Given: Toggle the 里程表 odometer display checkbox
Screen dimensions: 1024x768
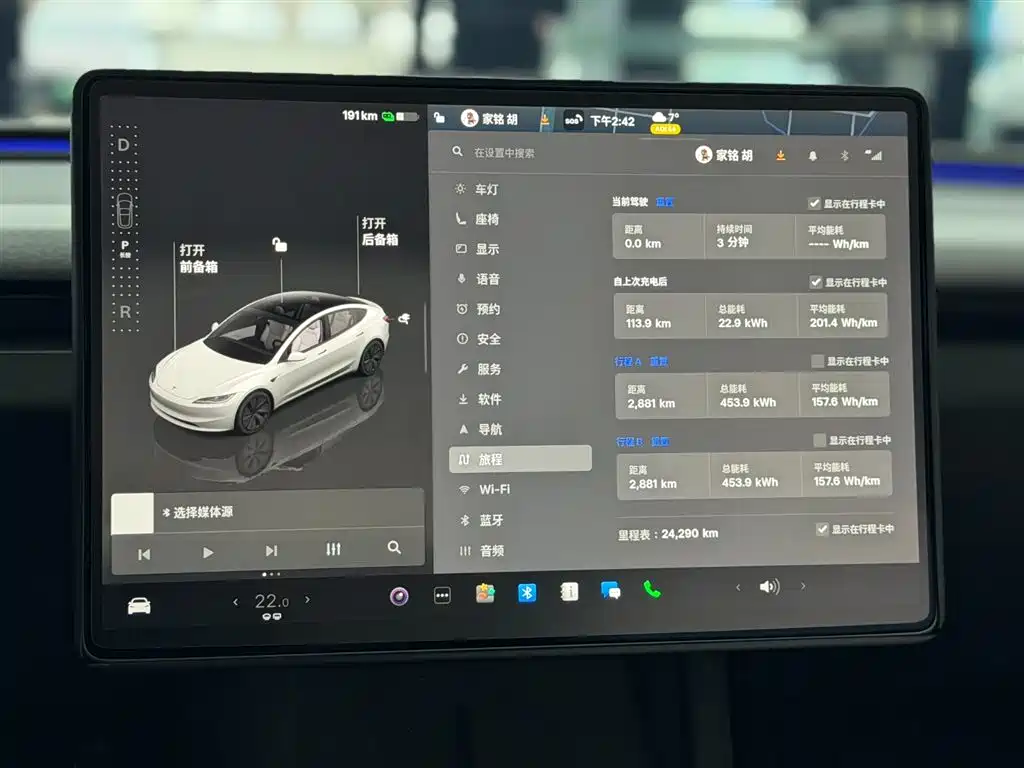Looking at the screenshot, I should [822, 529].
